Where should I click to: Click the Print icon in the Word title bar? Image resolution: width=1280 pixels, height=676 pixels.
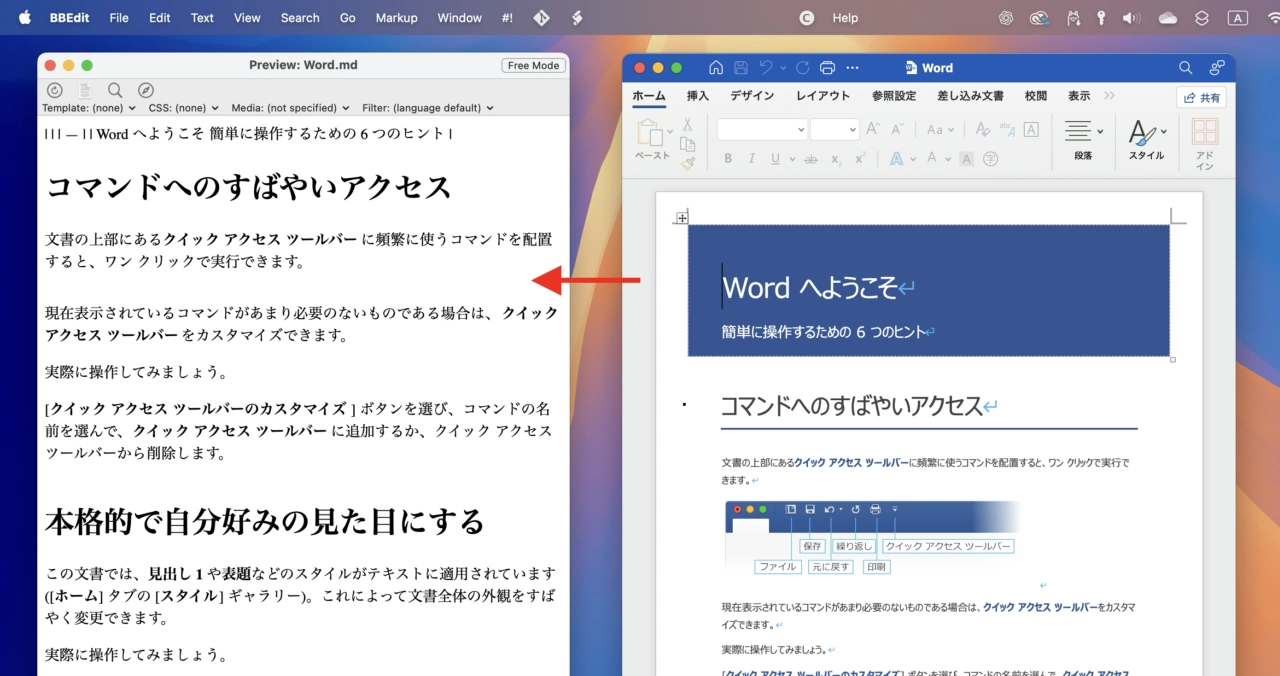(x=827, y=68)
